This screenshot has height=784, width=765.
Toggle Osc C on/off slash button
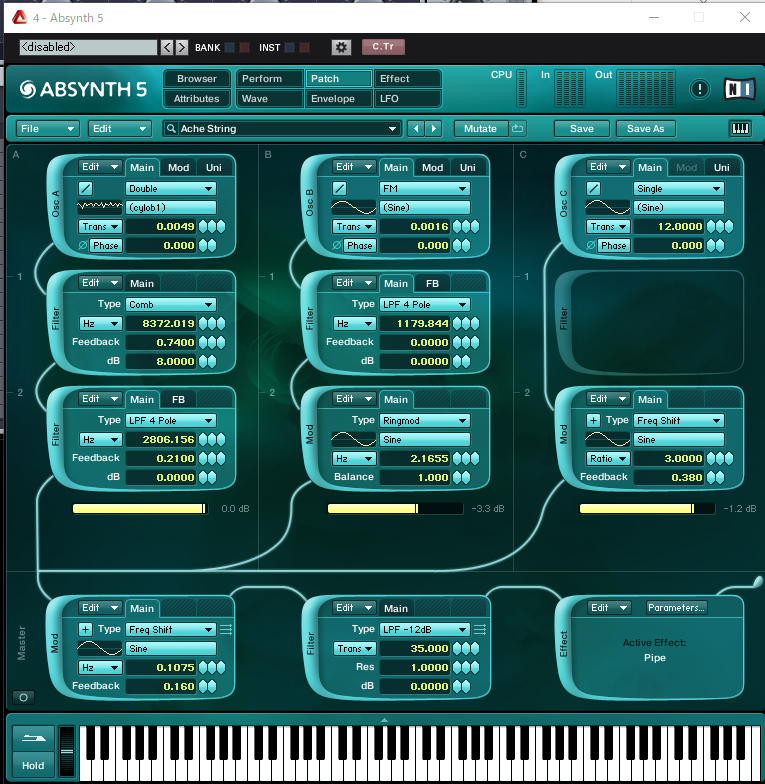[594, 188]
